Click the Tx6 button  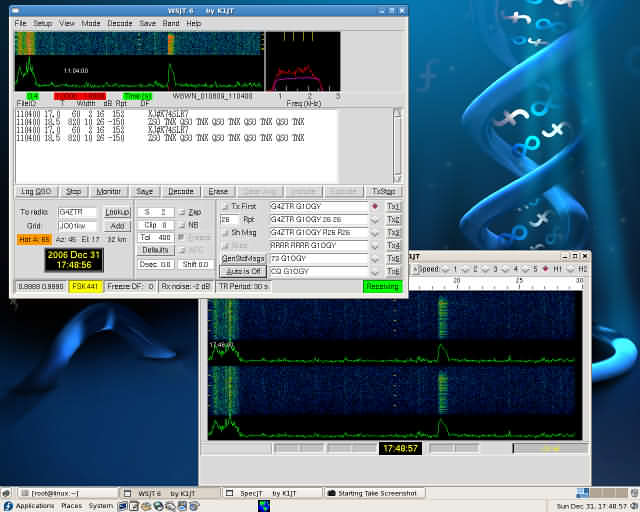point(393,271)
